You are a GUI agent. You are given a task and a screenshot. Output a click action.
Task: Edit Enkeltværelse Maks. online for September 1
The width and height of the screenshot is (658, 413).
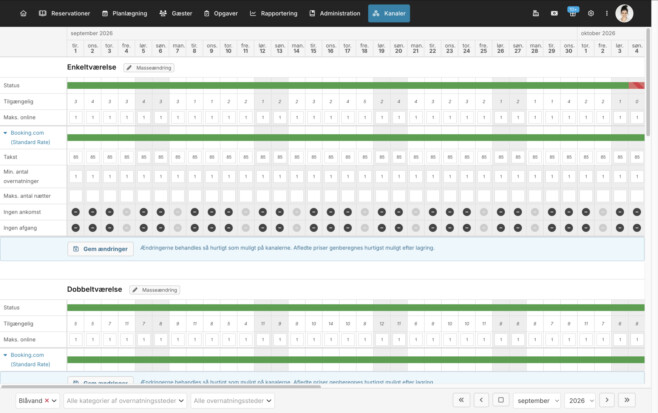coord(76,118)
